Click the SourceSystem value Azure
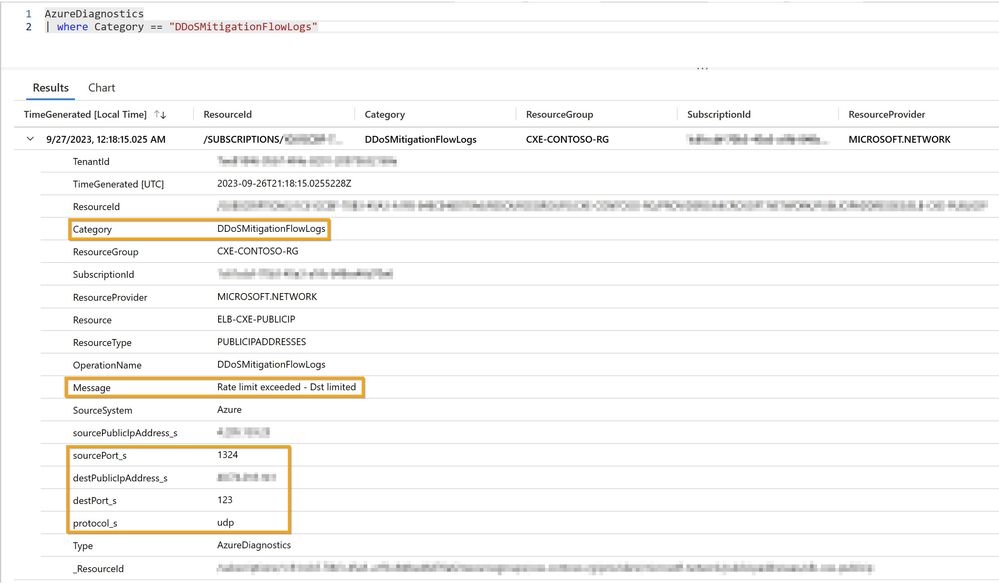 pos(229,410)
